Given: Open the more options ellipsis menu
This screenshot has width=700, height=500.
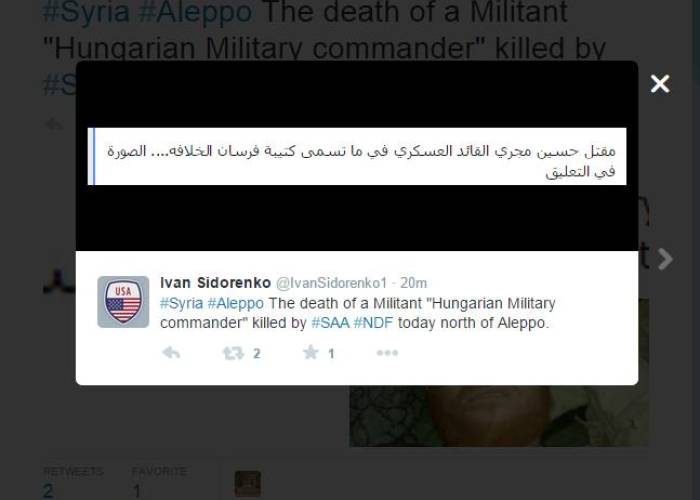Looking at the screenshot, I should pos(387,353).
